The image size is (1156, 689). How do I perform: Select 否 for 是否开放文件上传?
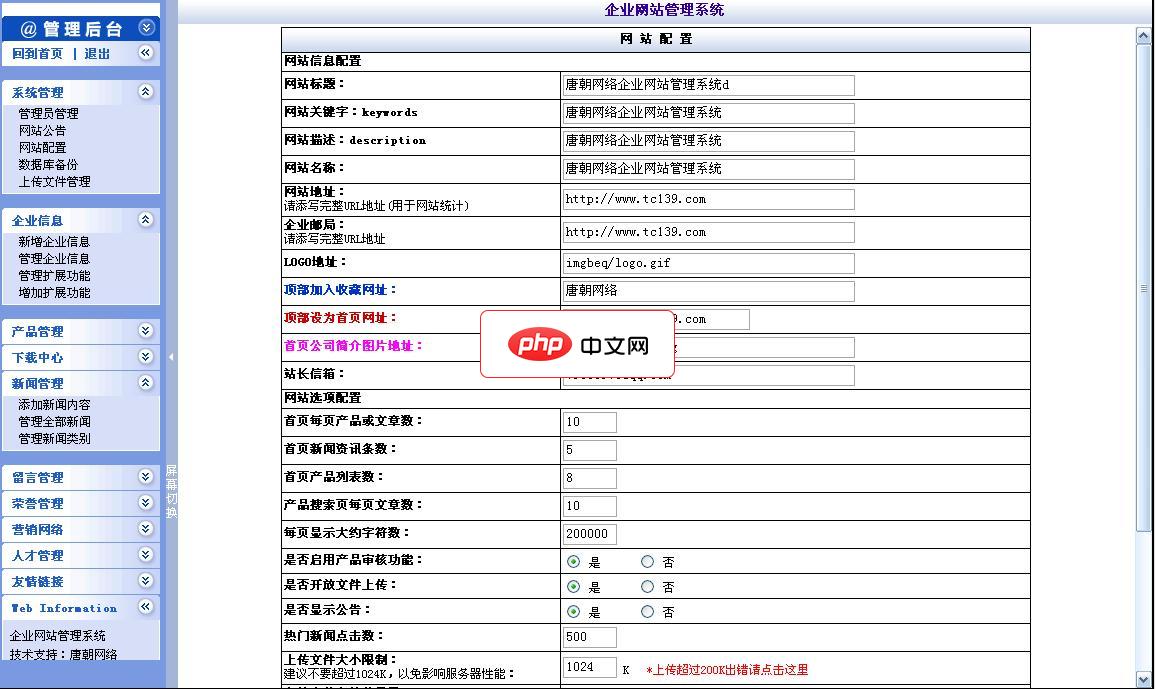pyautogui.click(x=647, y=587)
